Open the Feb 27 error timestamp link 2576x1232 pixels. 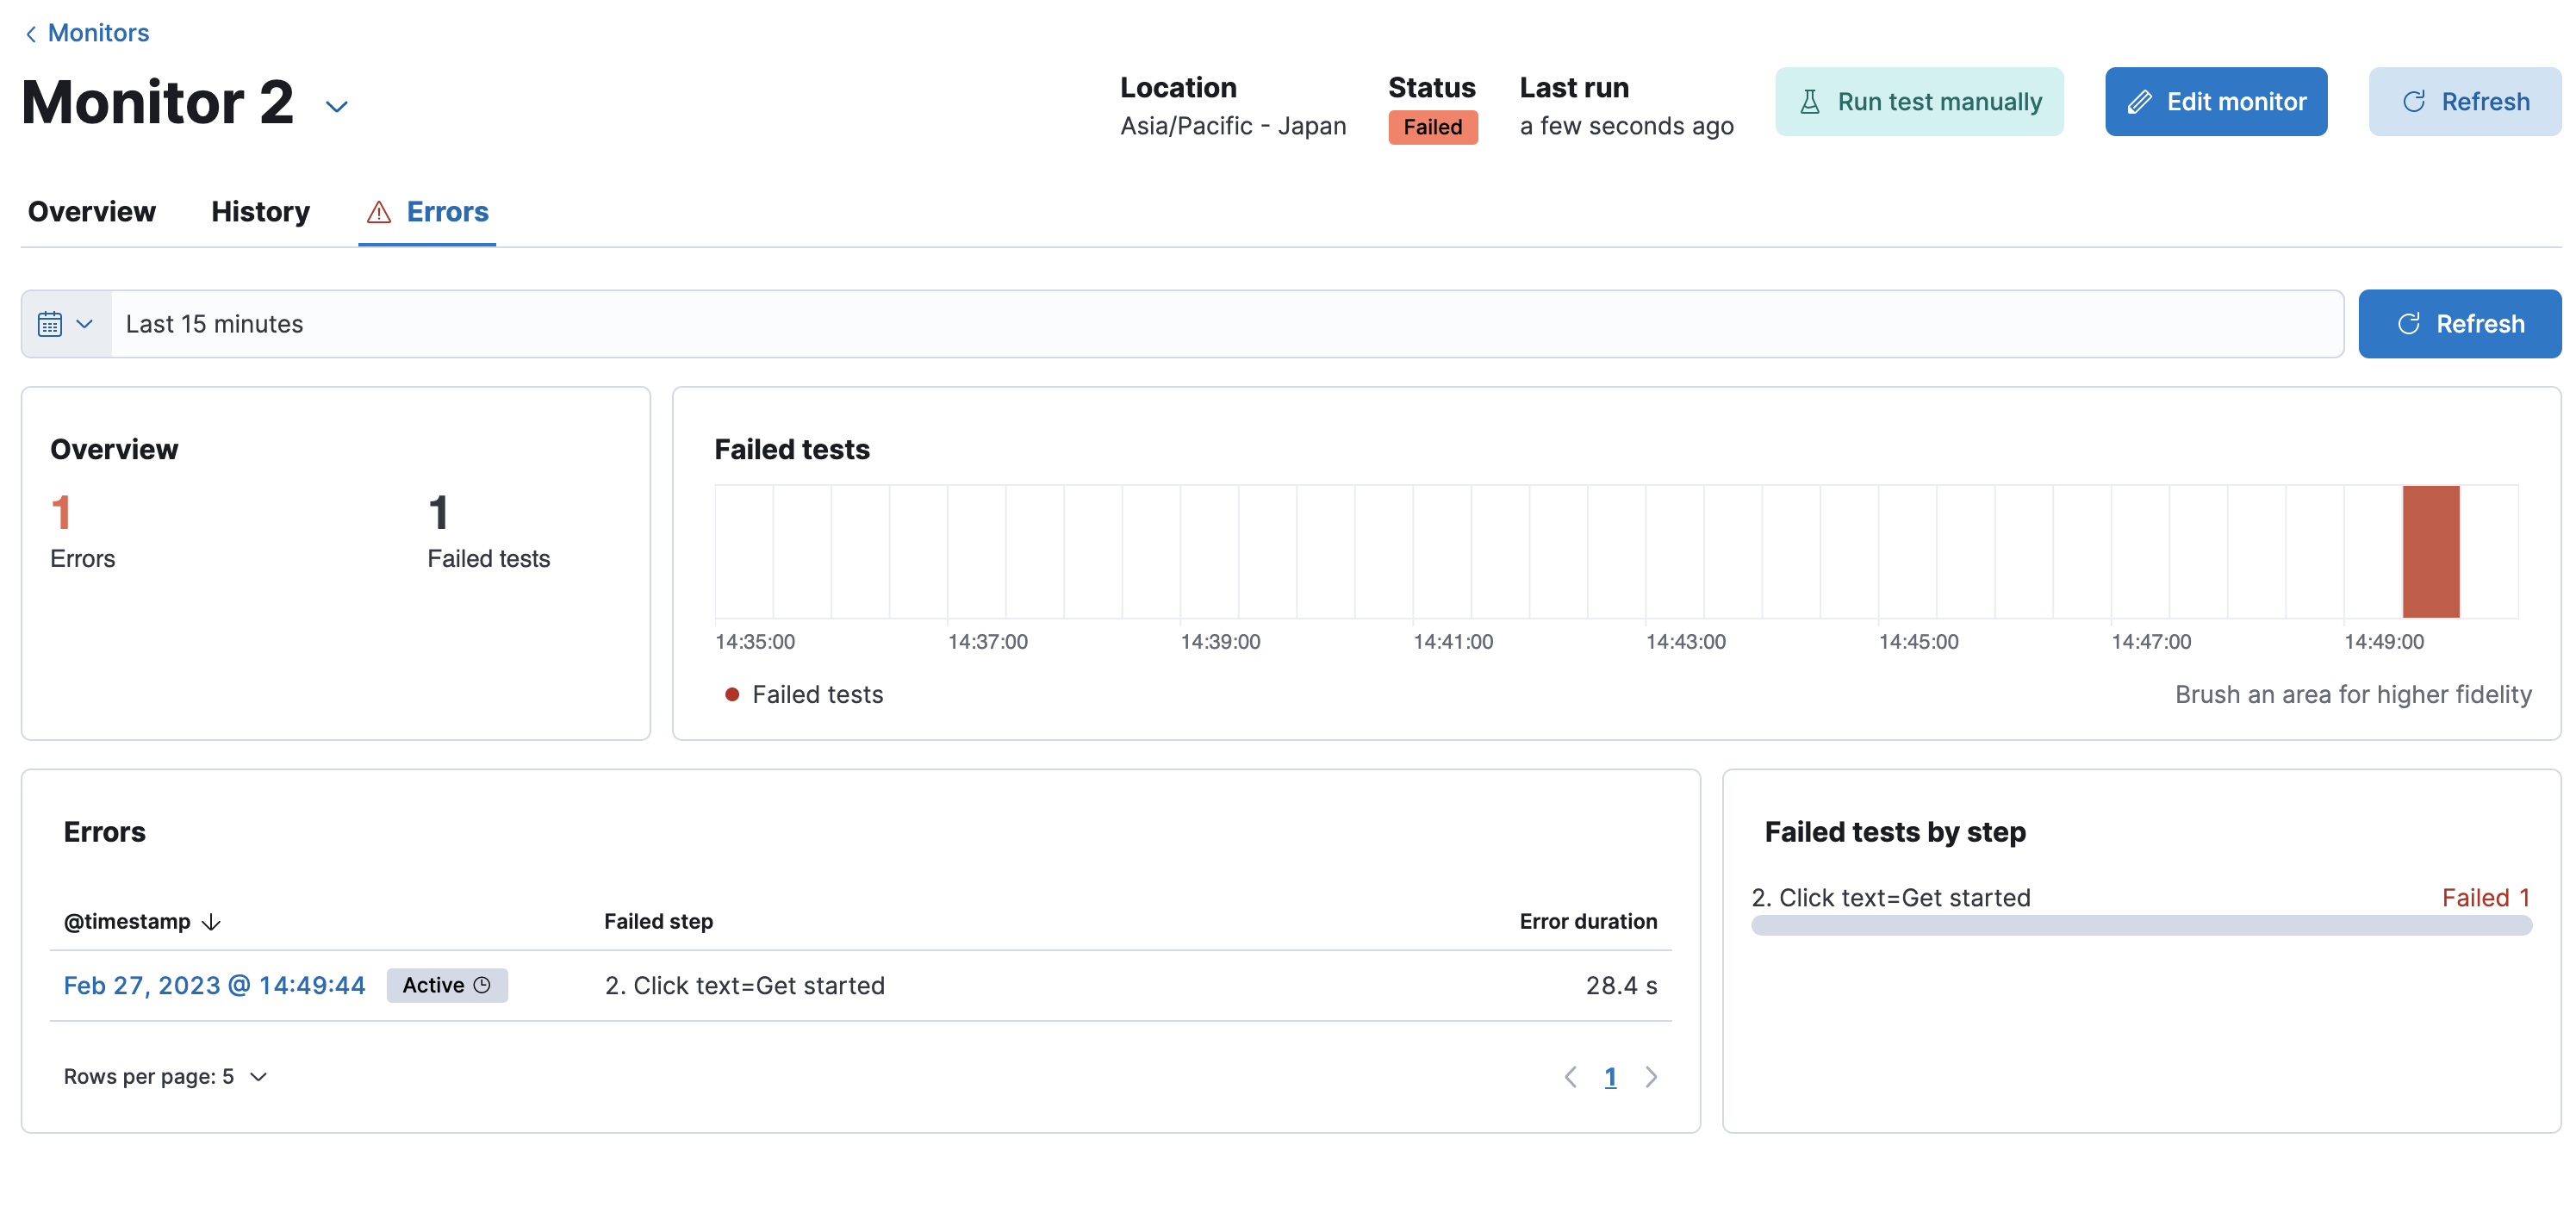(214, 985)
